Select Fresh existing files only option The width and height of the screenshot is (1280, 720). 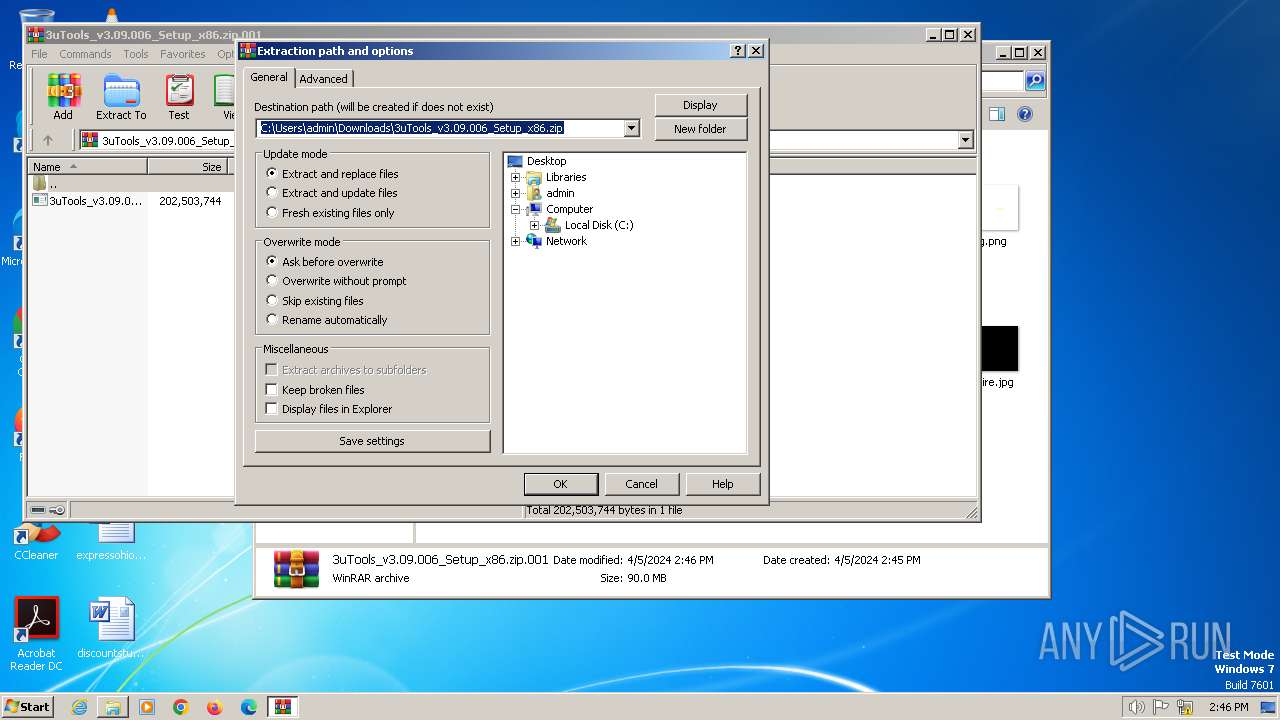pos(330,213)
